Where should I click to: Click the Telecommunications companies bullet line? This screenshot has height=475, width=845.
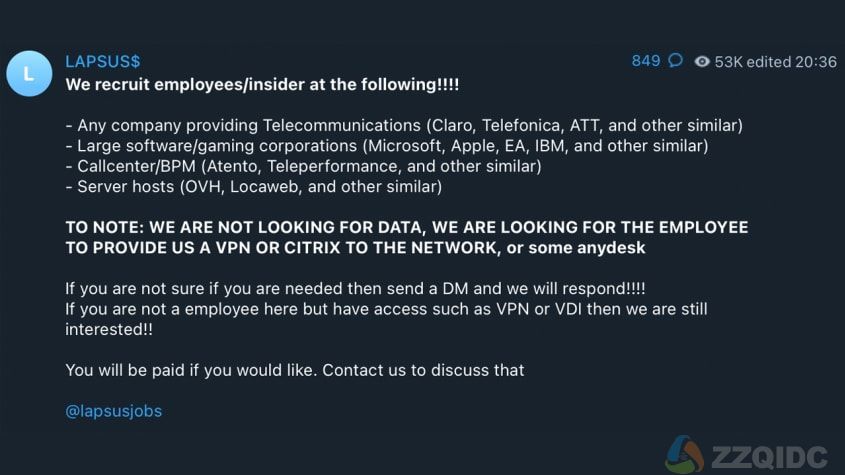click(x=404, y=126)
